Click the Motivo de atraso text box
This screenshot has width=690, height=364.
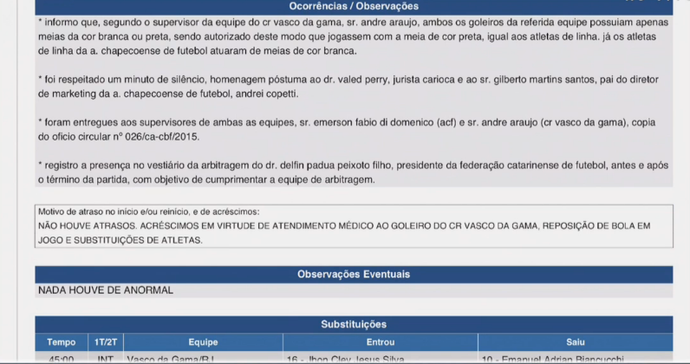point(354,226)
